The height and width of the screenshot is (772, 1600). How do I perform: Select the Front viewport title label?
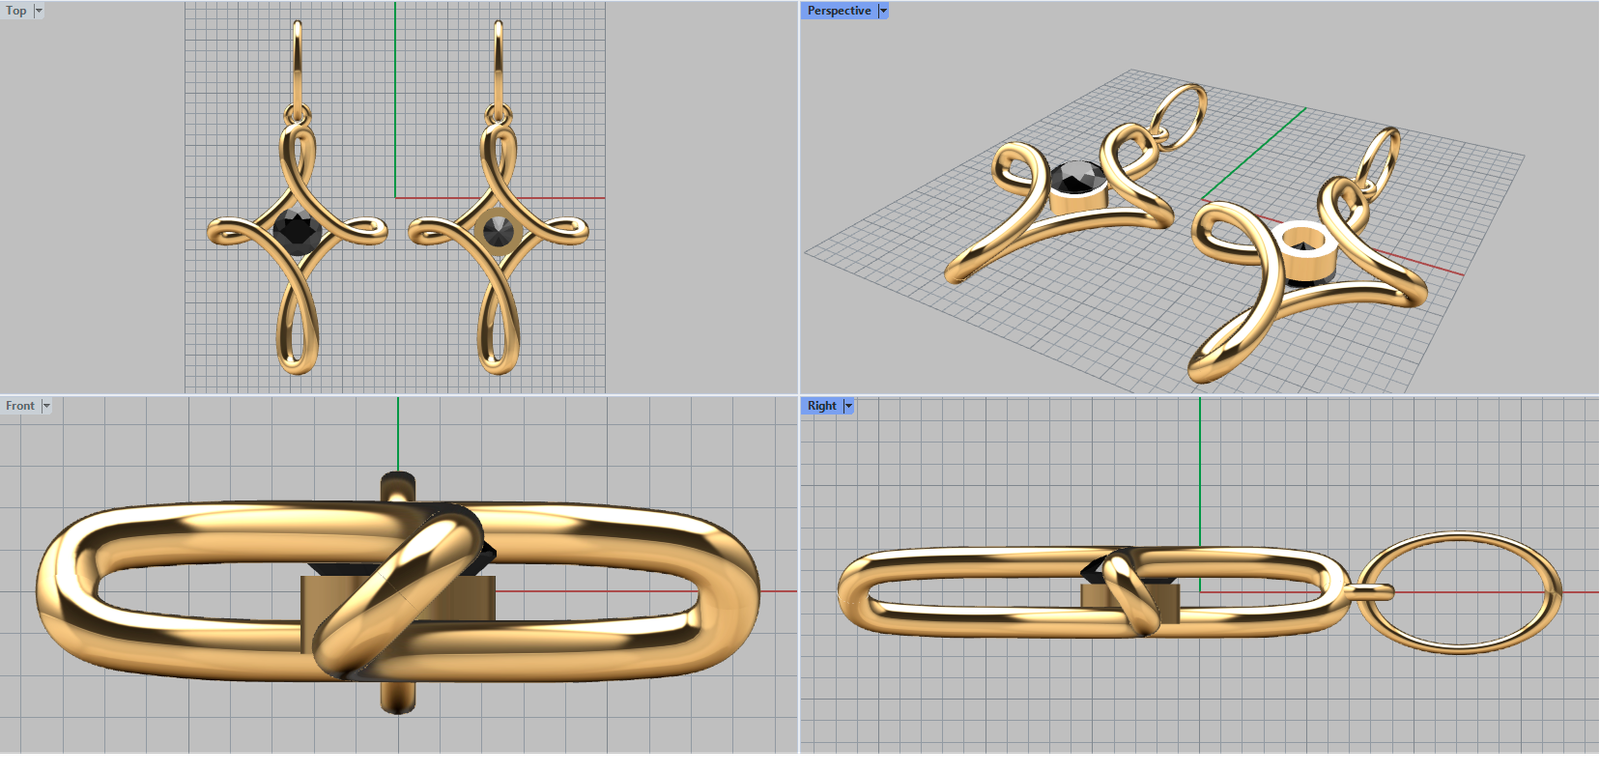coord(20,406)
